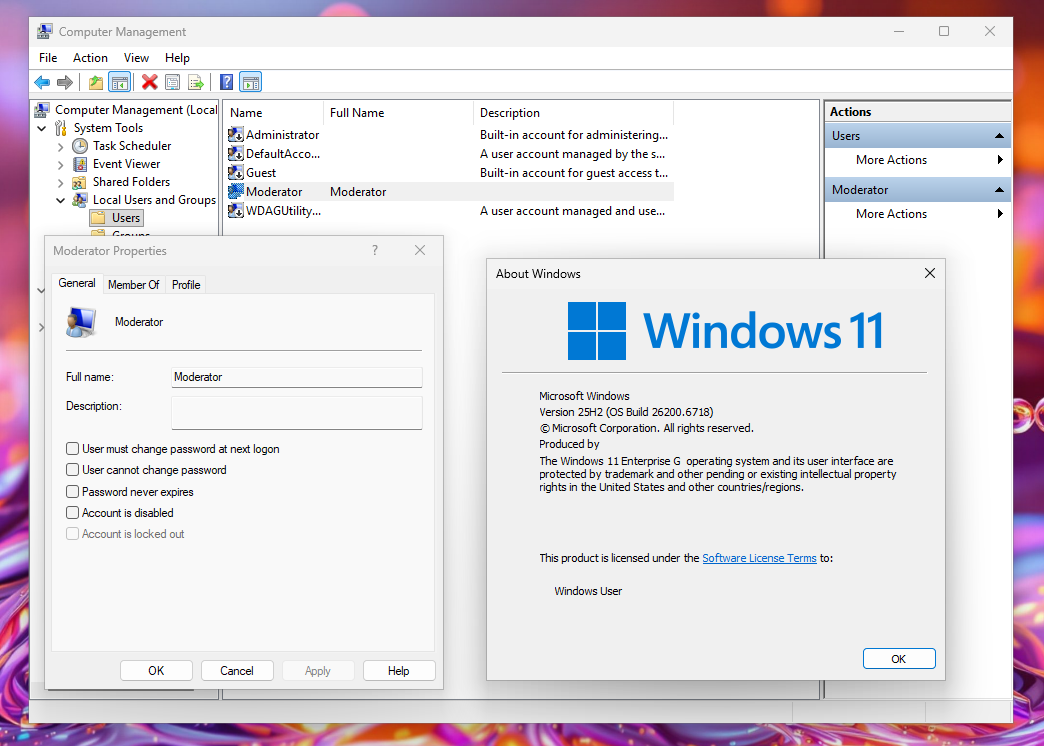This screenshot has width=1044, height=746.
Task: Switch to the General tab
Action: coord(77,283)
